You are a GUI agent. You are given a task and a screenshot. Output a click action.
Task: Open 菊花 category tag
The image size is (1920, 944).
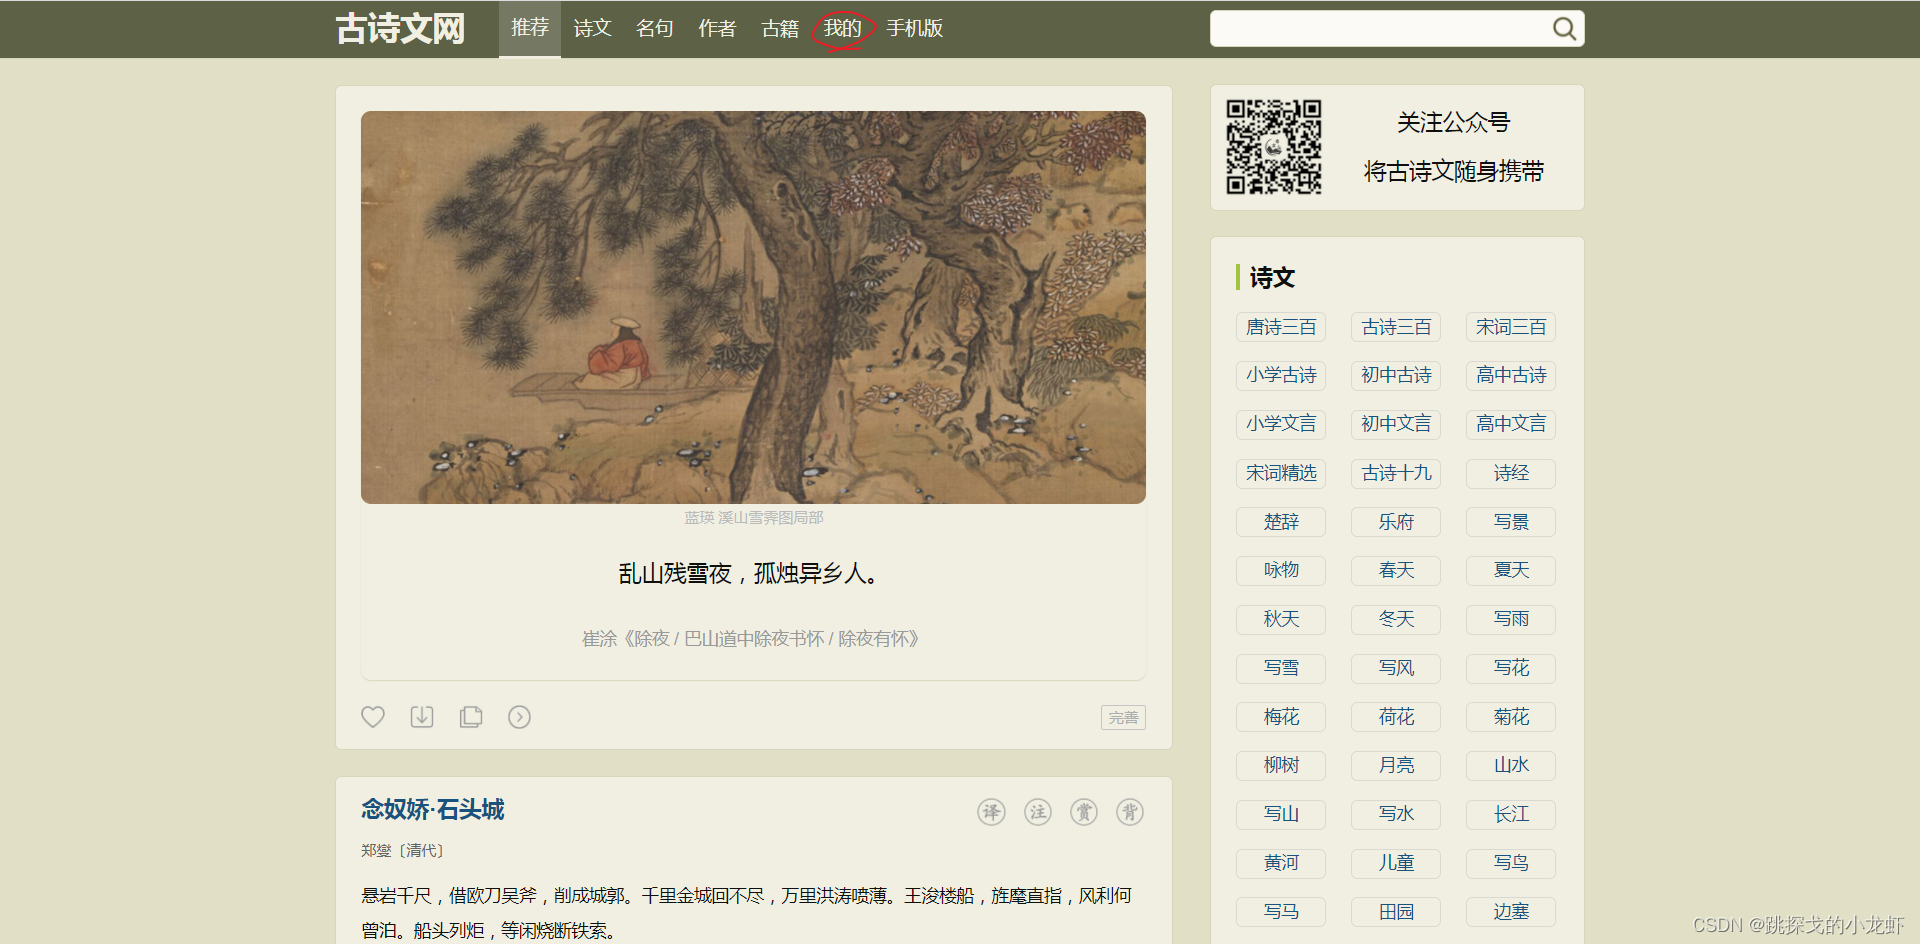coord(1511,717)
